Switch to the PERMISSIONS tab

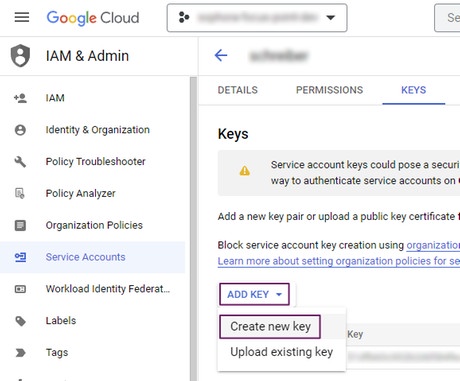329,90
